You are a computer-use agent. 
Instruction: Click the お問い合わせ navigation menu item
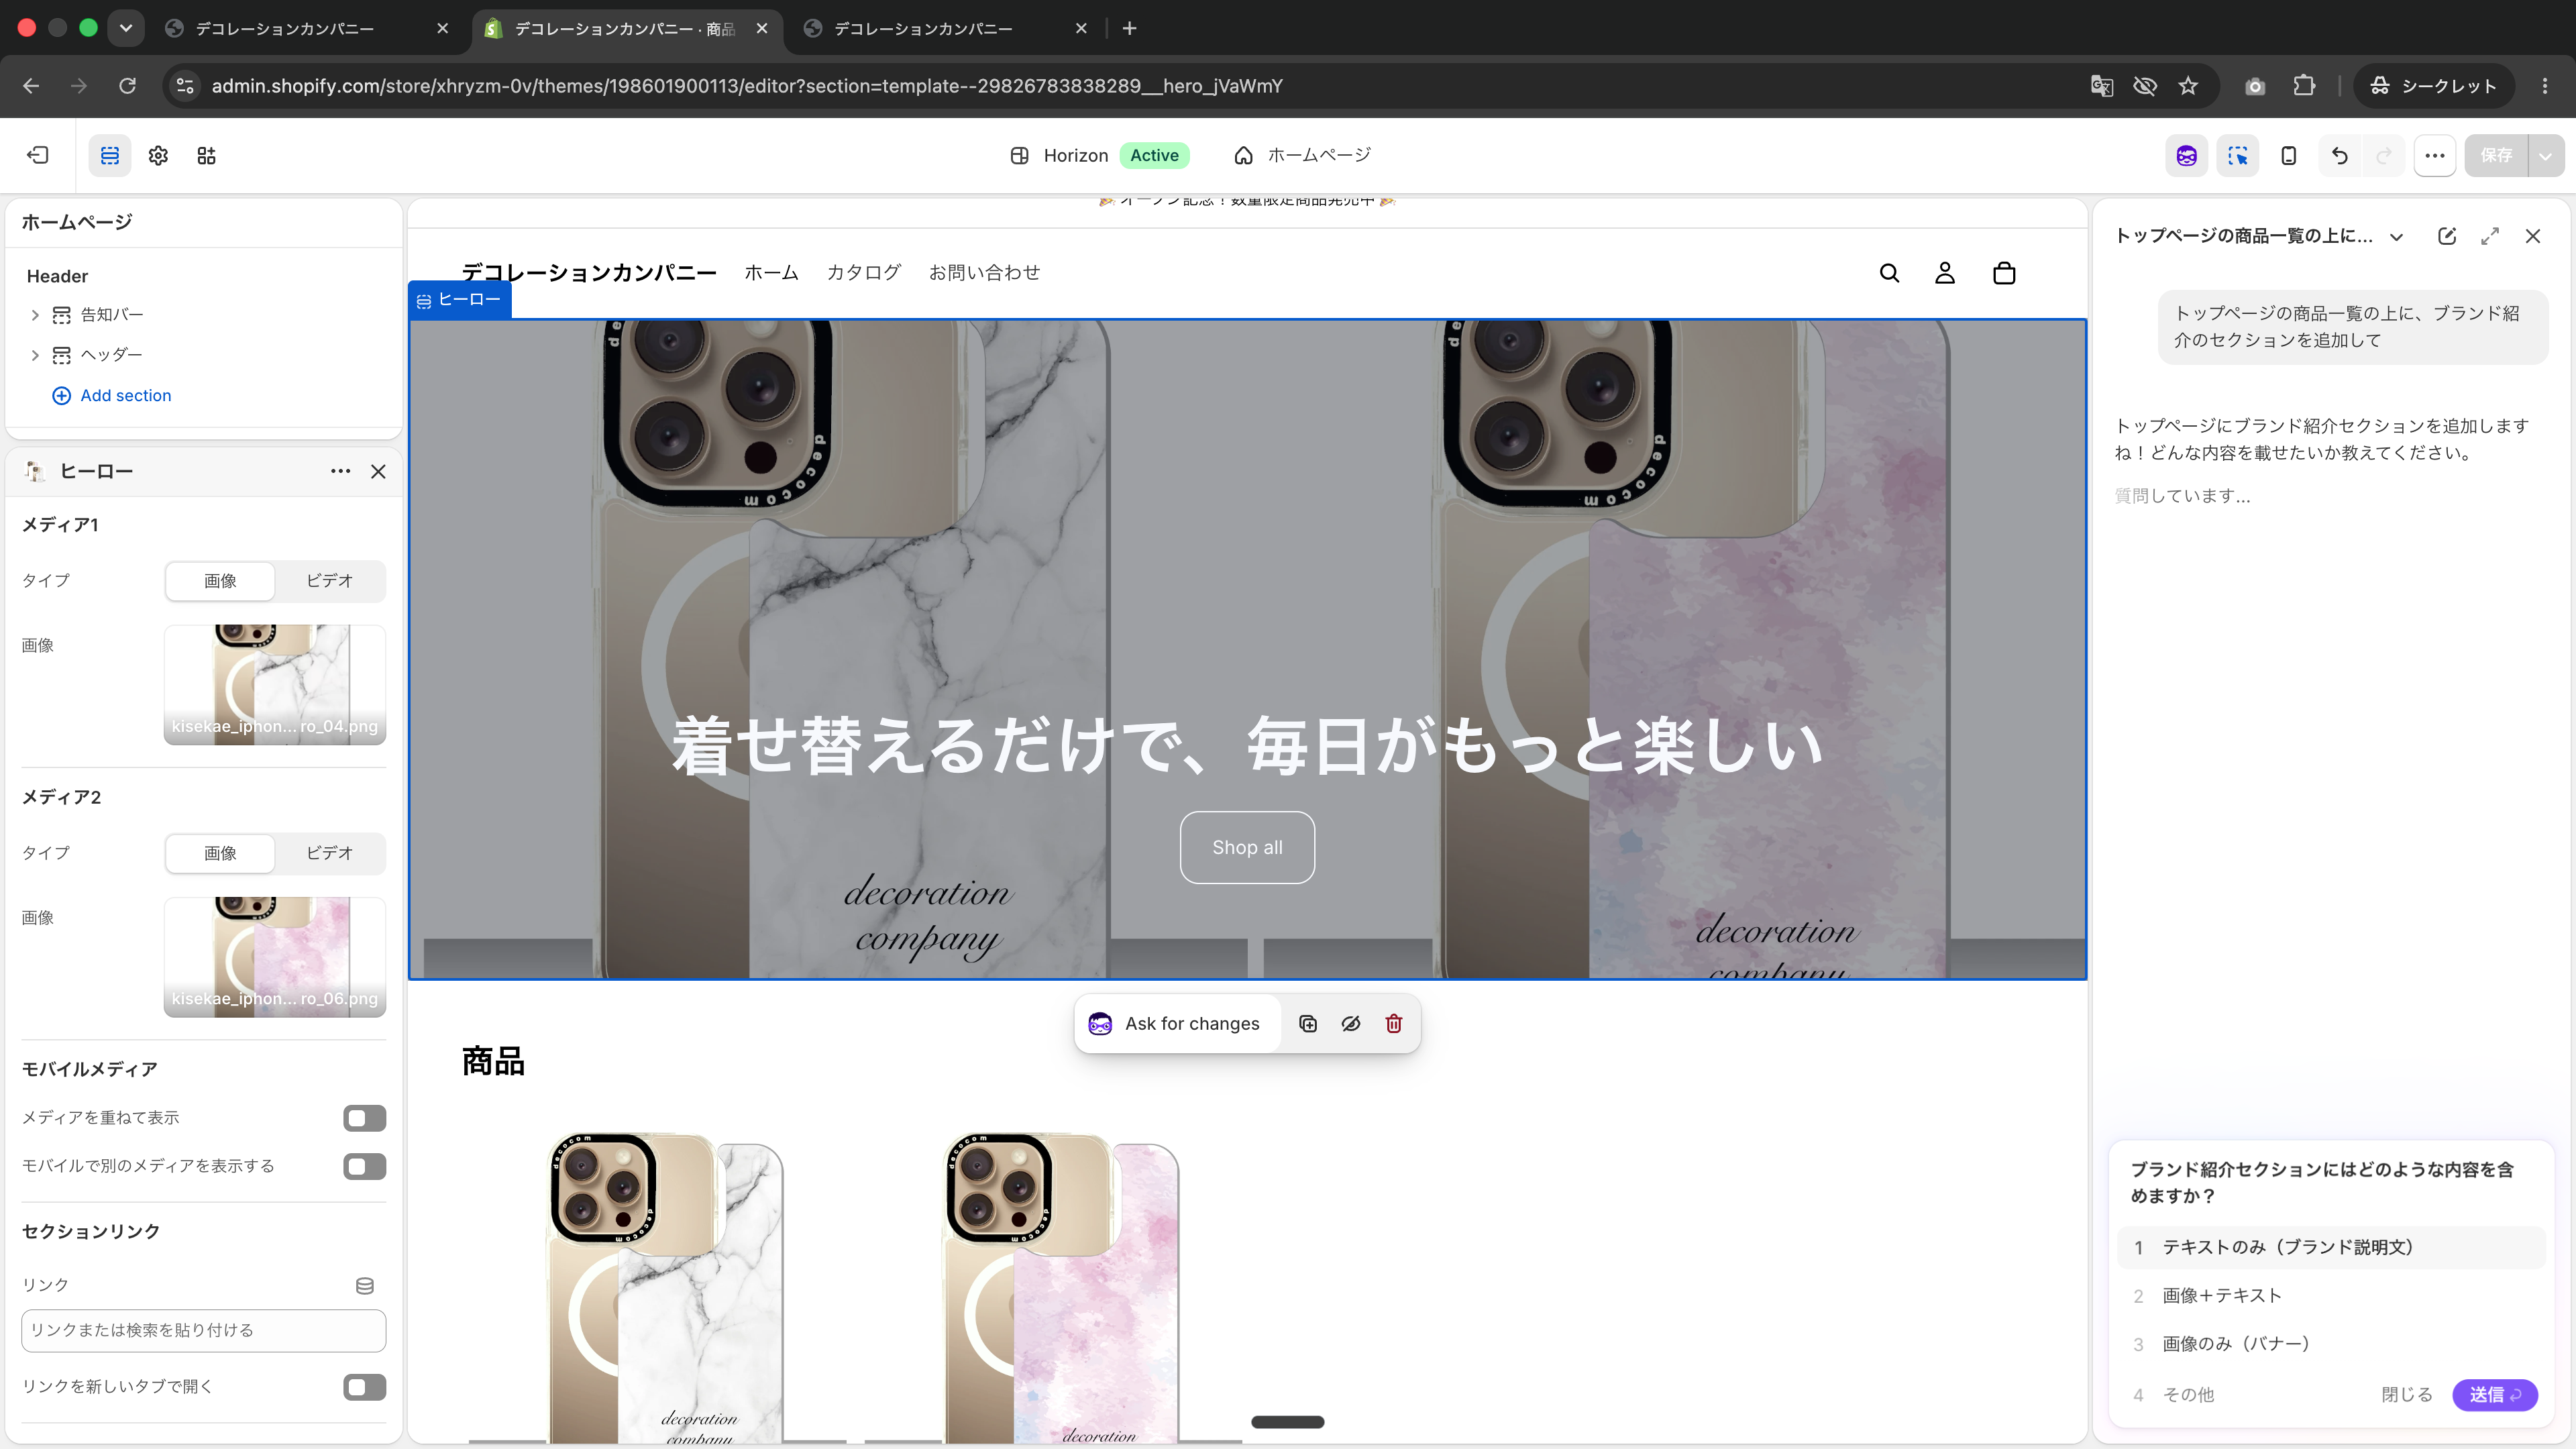[984, 272]
